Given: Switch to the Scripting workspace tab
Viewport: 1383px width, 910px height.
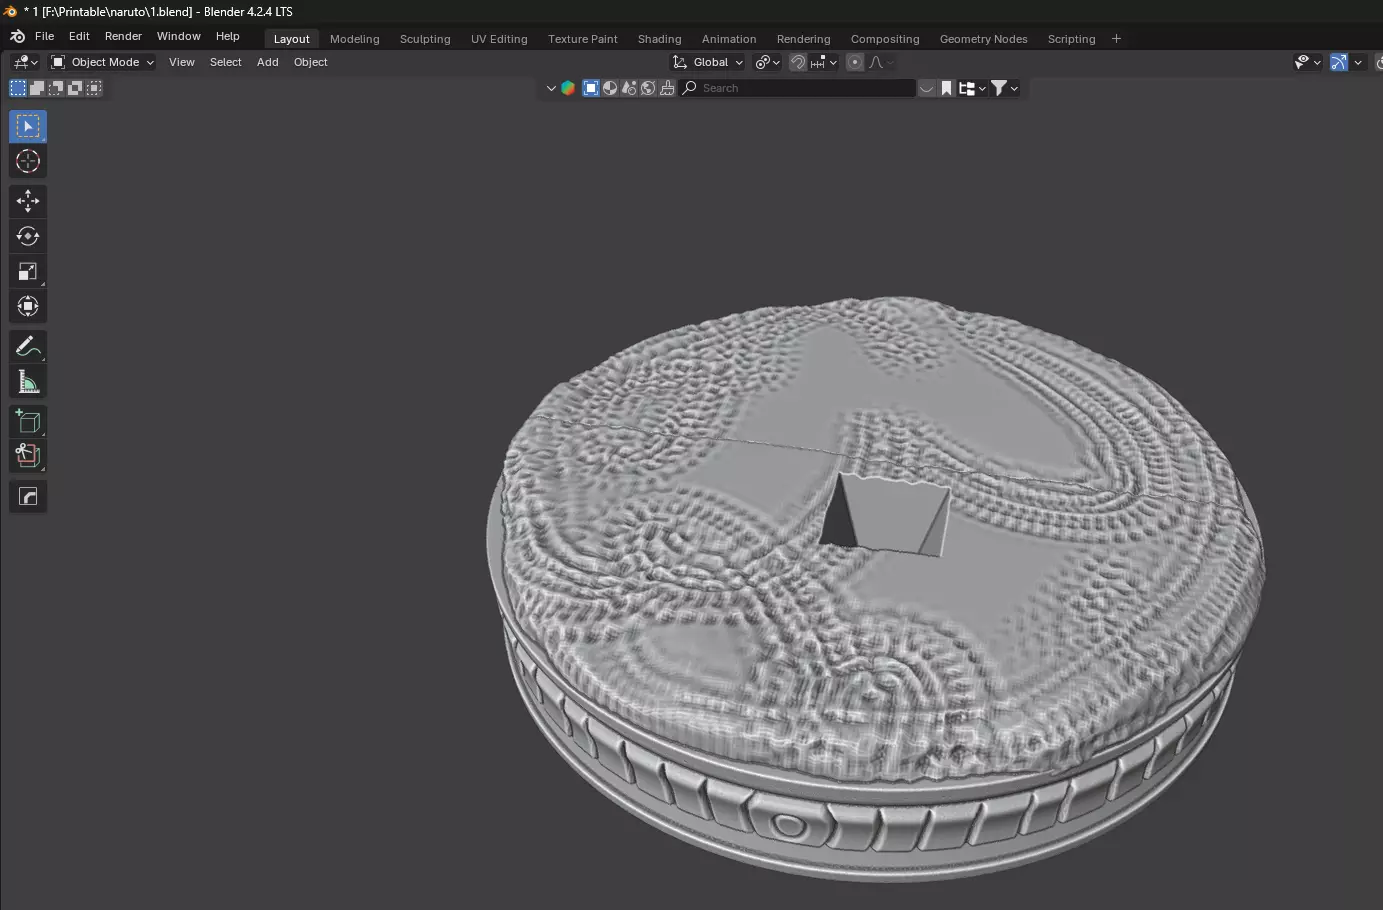Looking at the screenshot, I should coord(1071,39).
